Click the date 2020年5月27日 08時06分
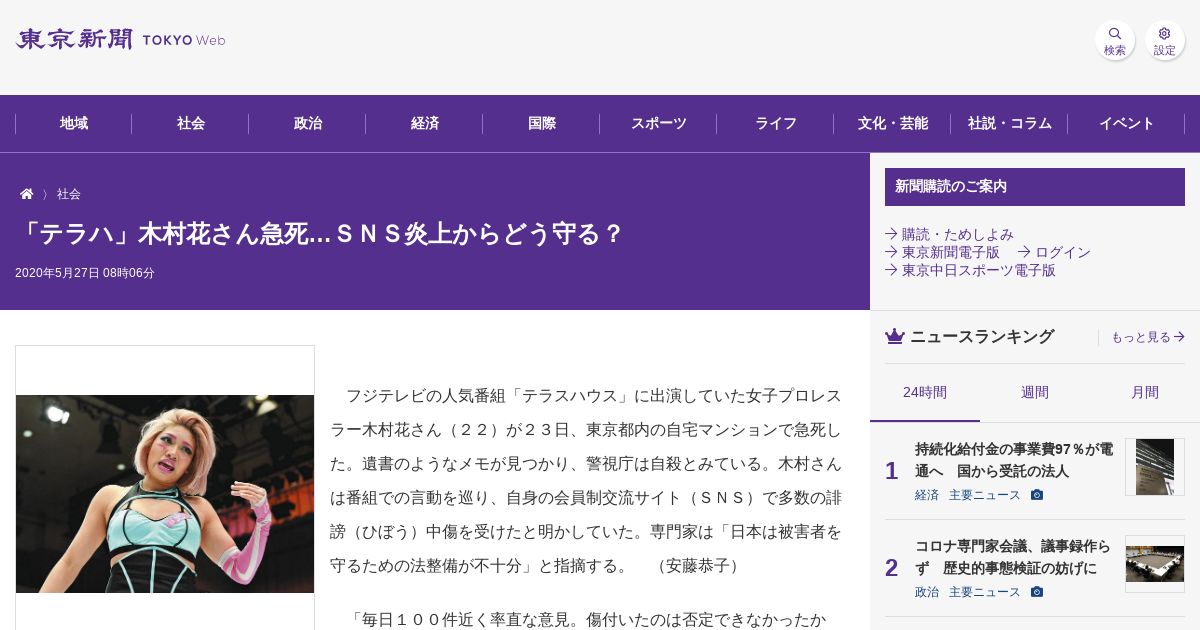This screenshot has width=1200, height=630. click(x=85, y=273)
